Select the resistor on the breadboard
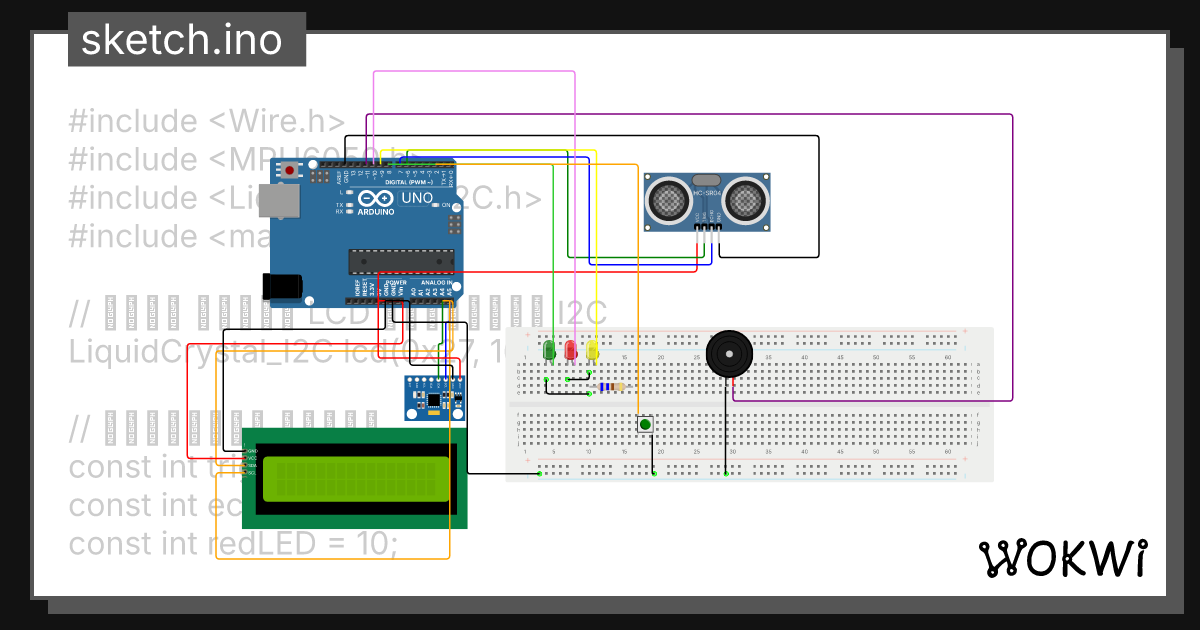1200x630 pixels. 608,388
